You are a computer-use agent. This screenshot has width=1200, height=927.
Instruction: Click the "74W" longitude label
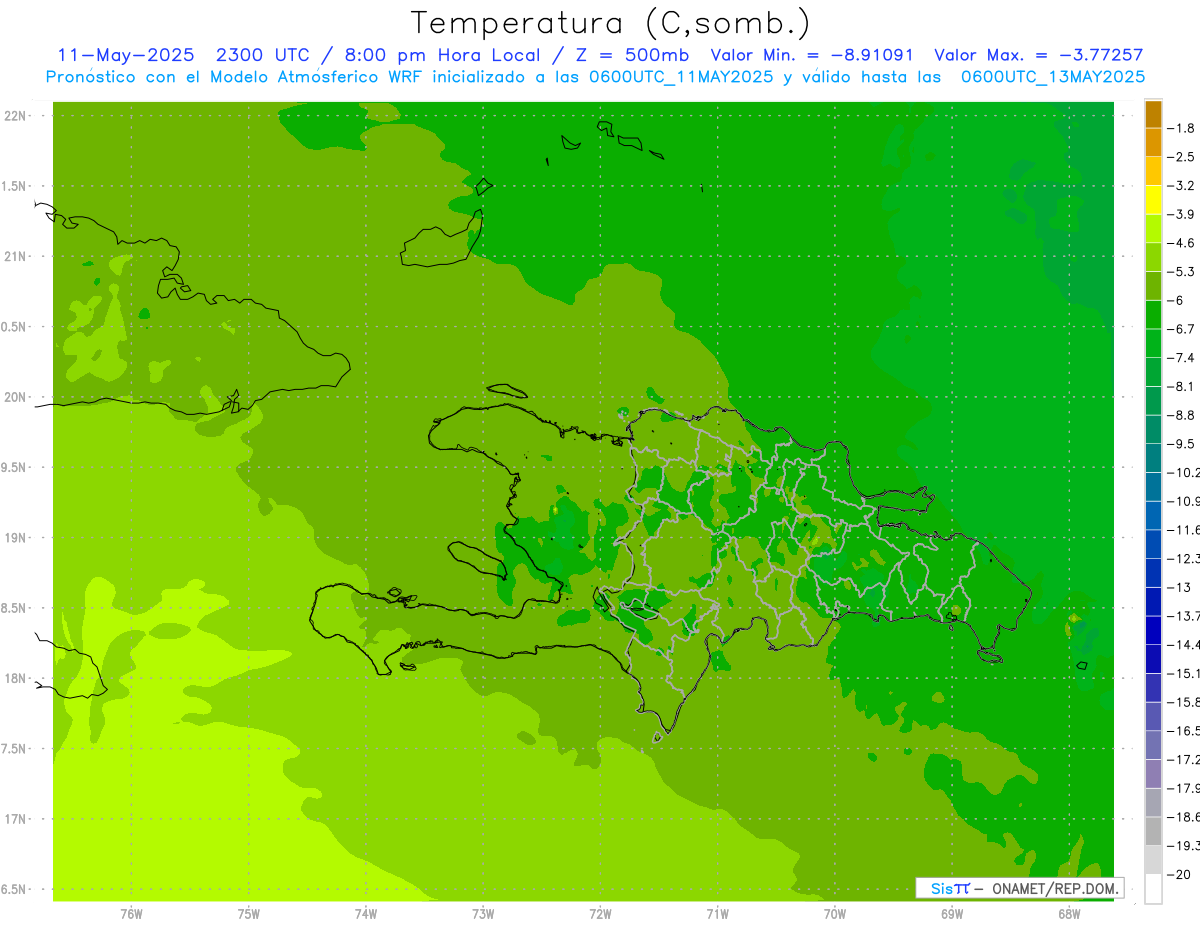coord(366,913)
